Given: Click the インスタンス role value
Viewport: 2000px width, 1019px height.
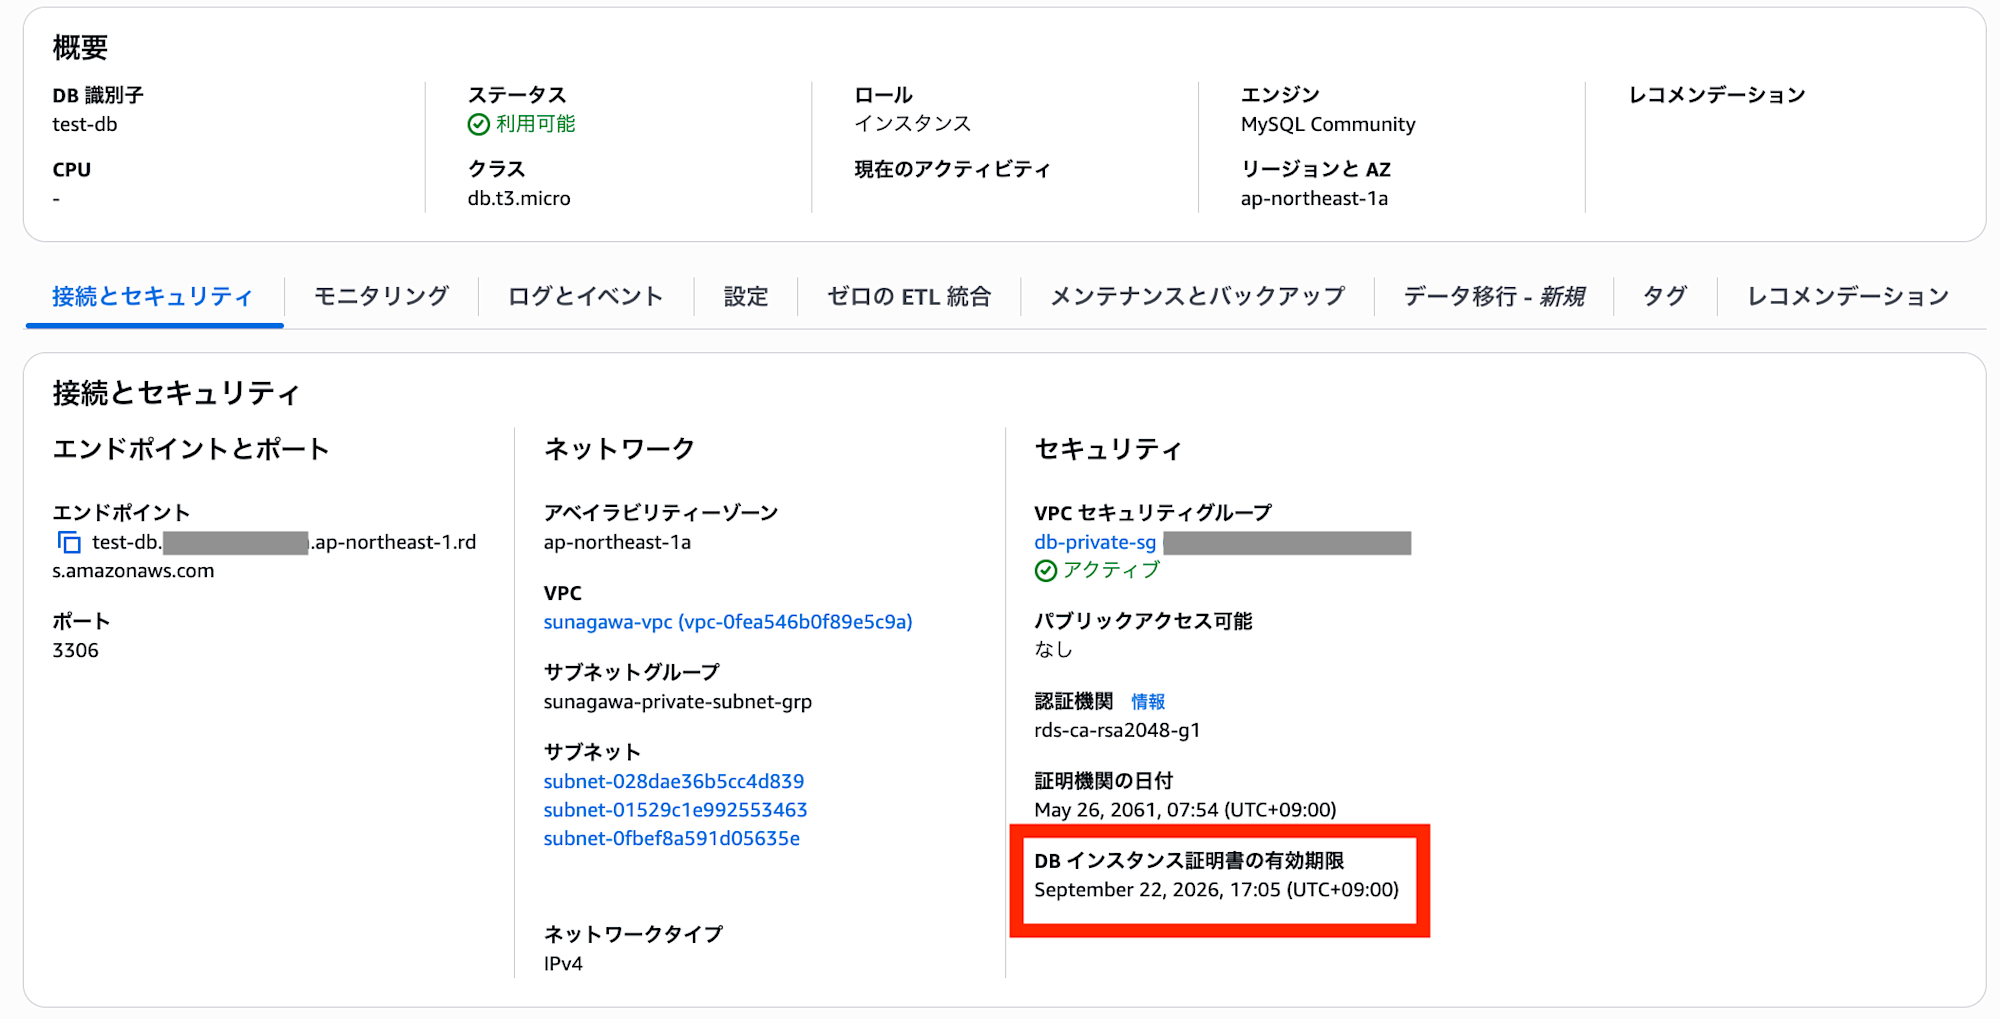Looking at the screenshot, I should point(913,124).
